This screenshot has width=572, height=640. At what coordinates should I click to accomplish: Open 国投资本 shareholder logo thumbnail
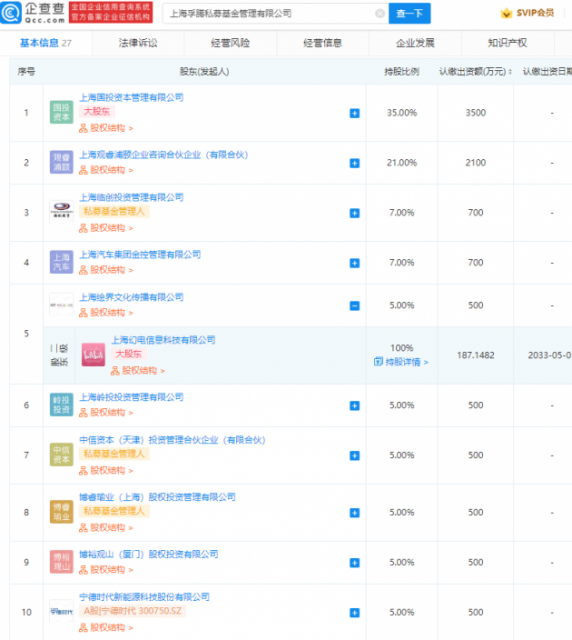click(61, 112)
